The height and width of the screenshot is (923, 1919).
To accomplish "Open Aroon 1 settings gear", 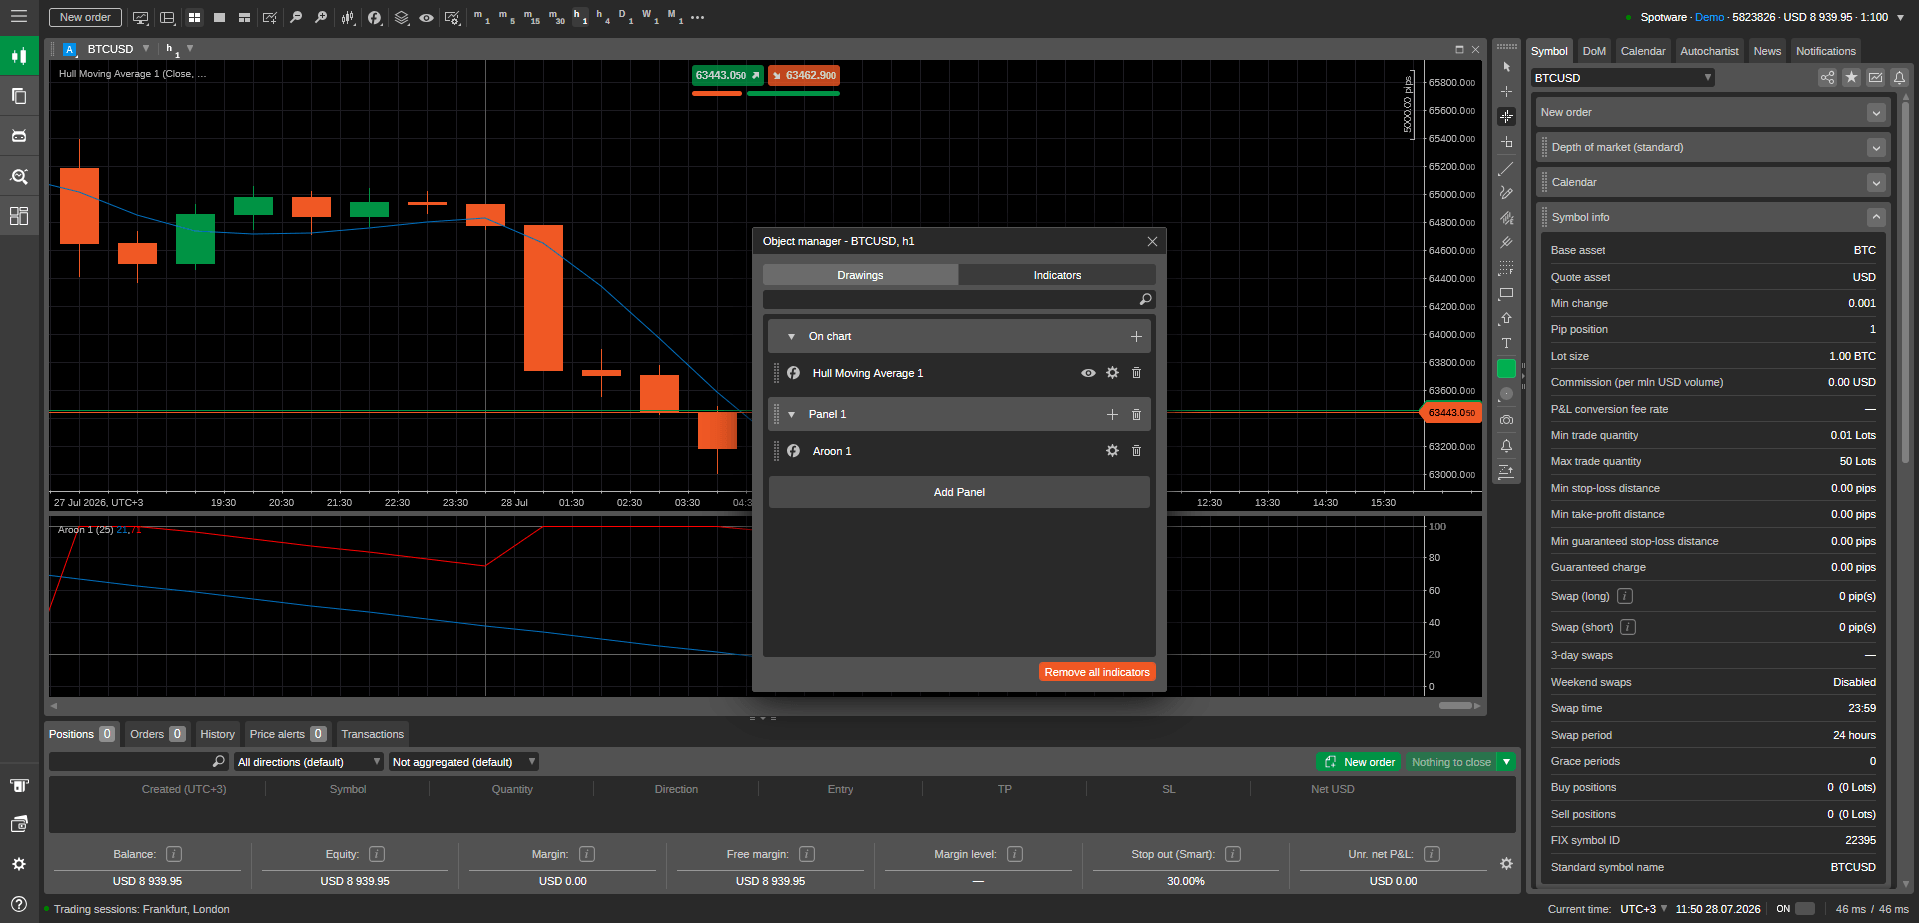I will point(1112,451).
